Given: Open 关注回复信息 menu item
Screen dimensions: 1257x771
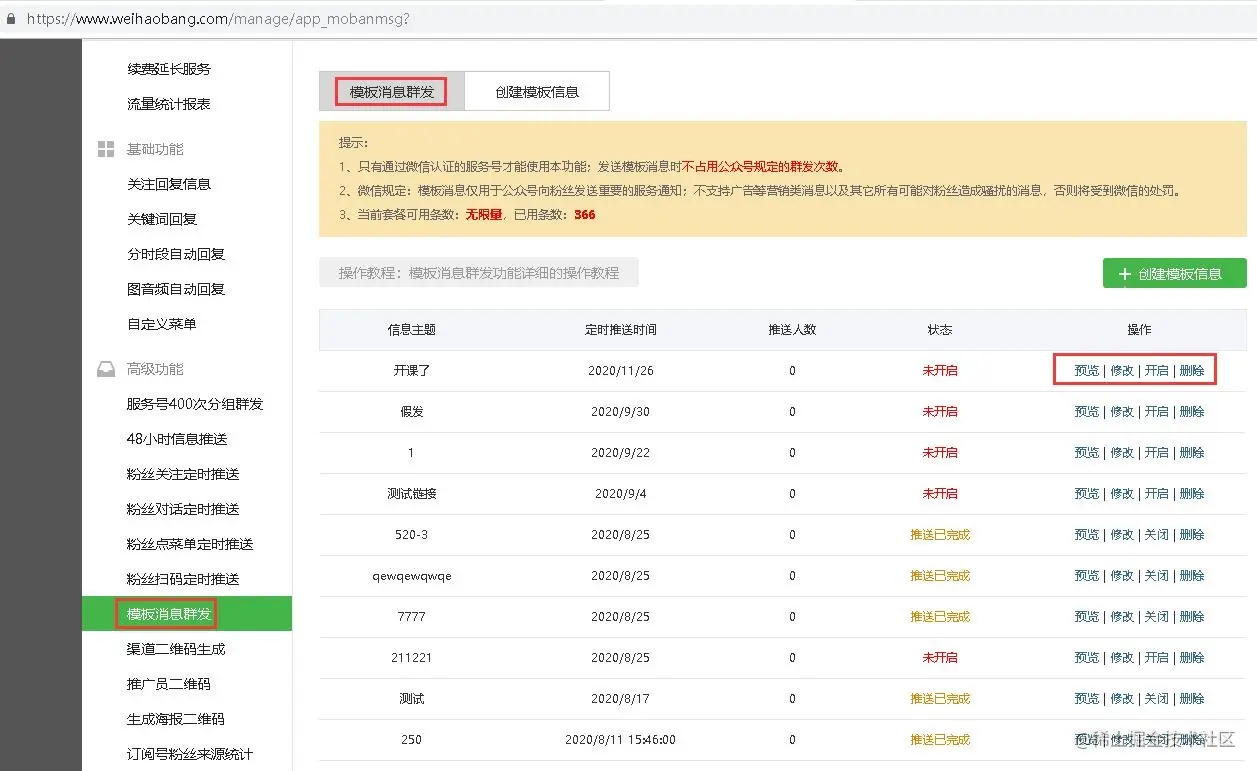Looking at the screenshot, I should (x=169, y=184).
